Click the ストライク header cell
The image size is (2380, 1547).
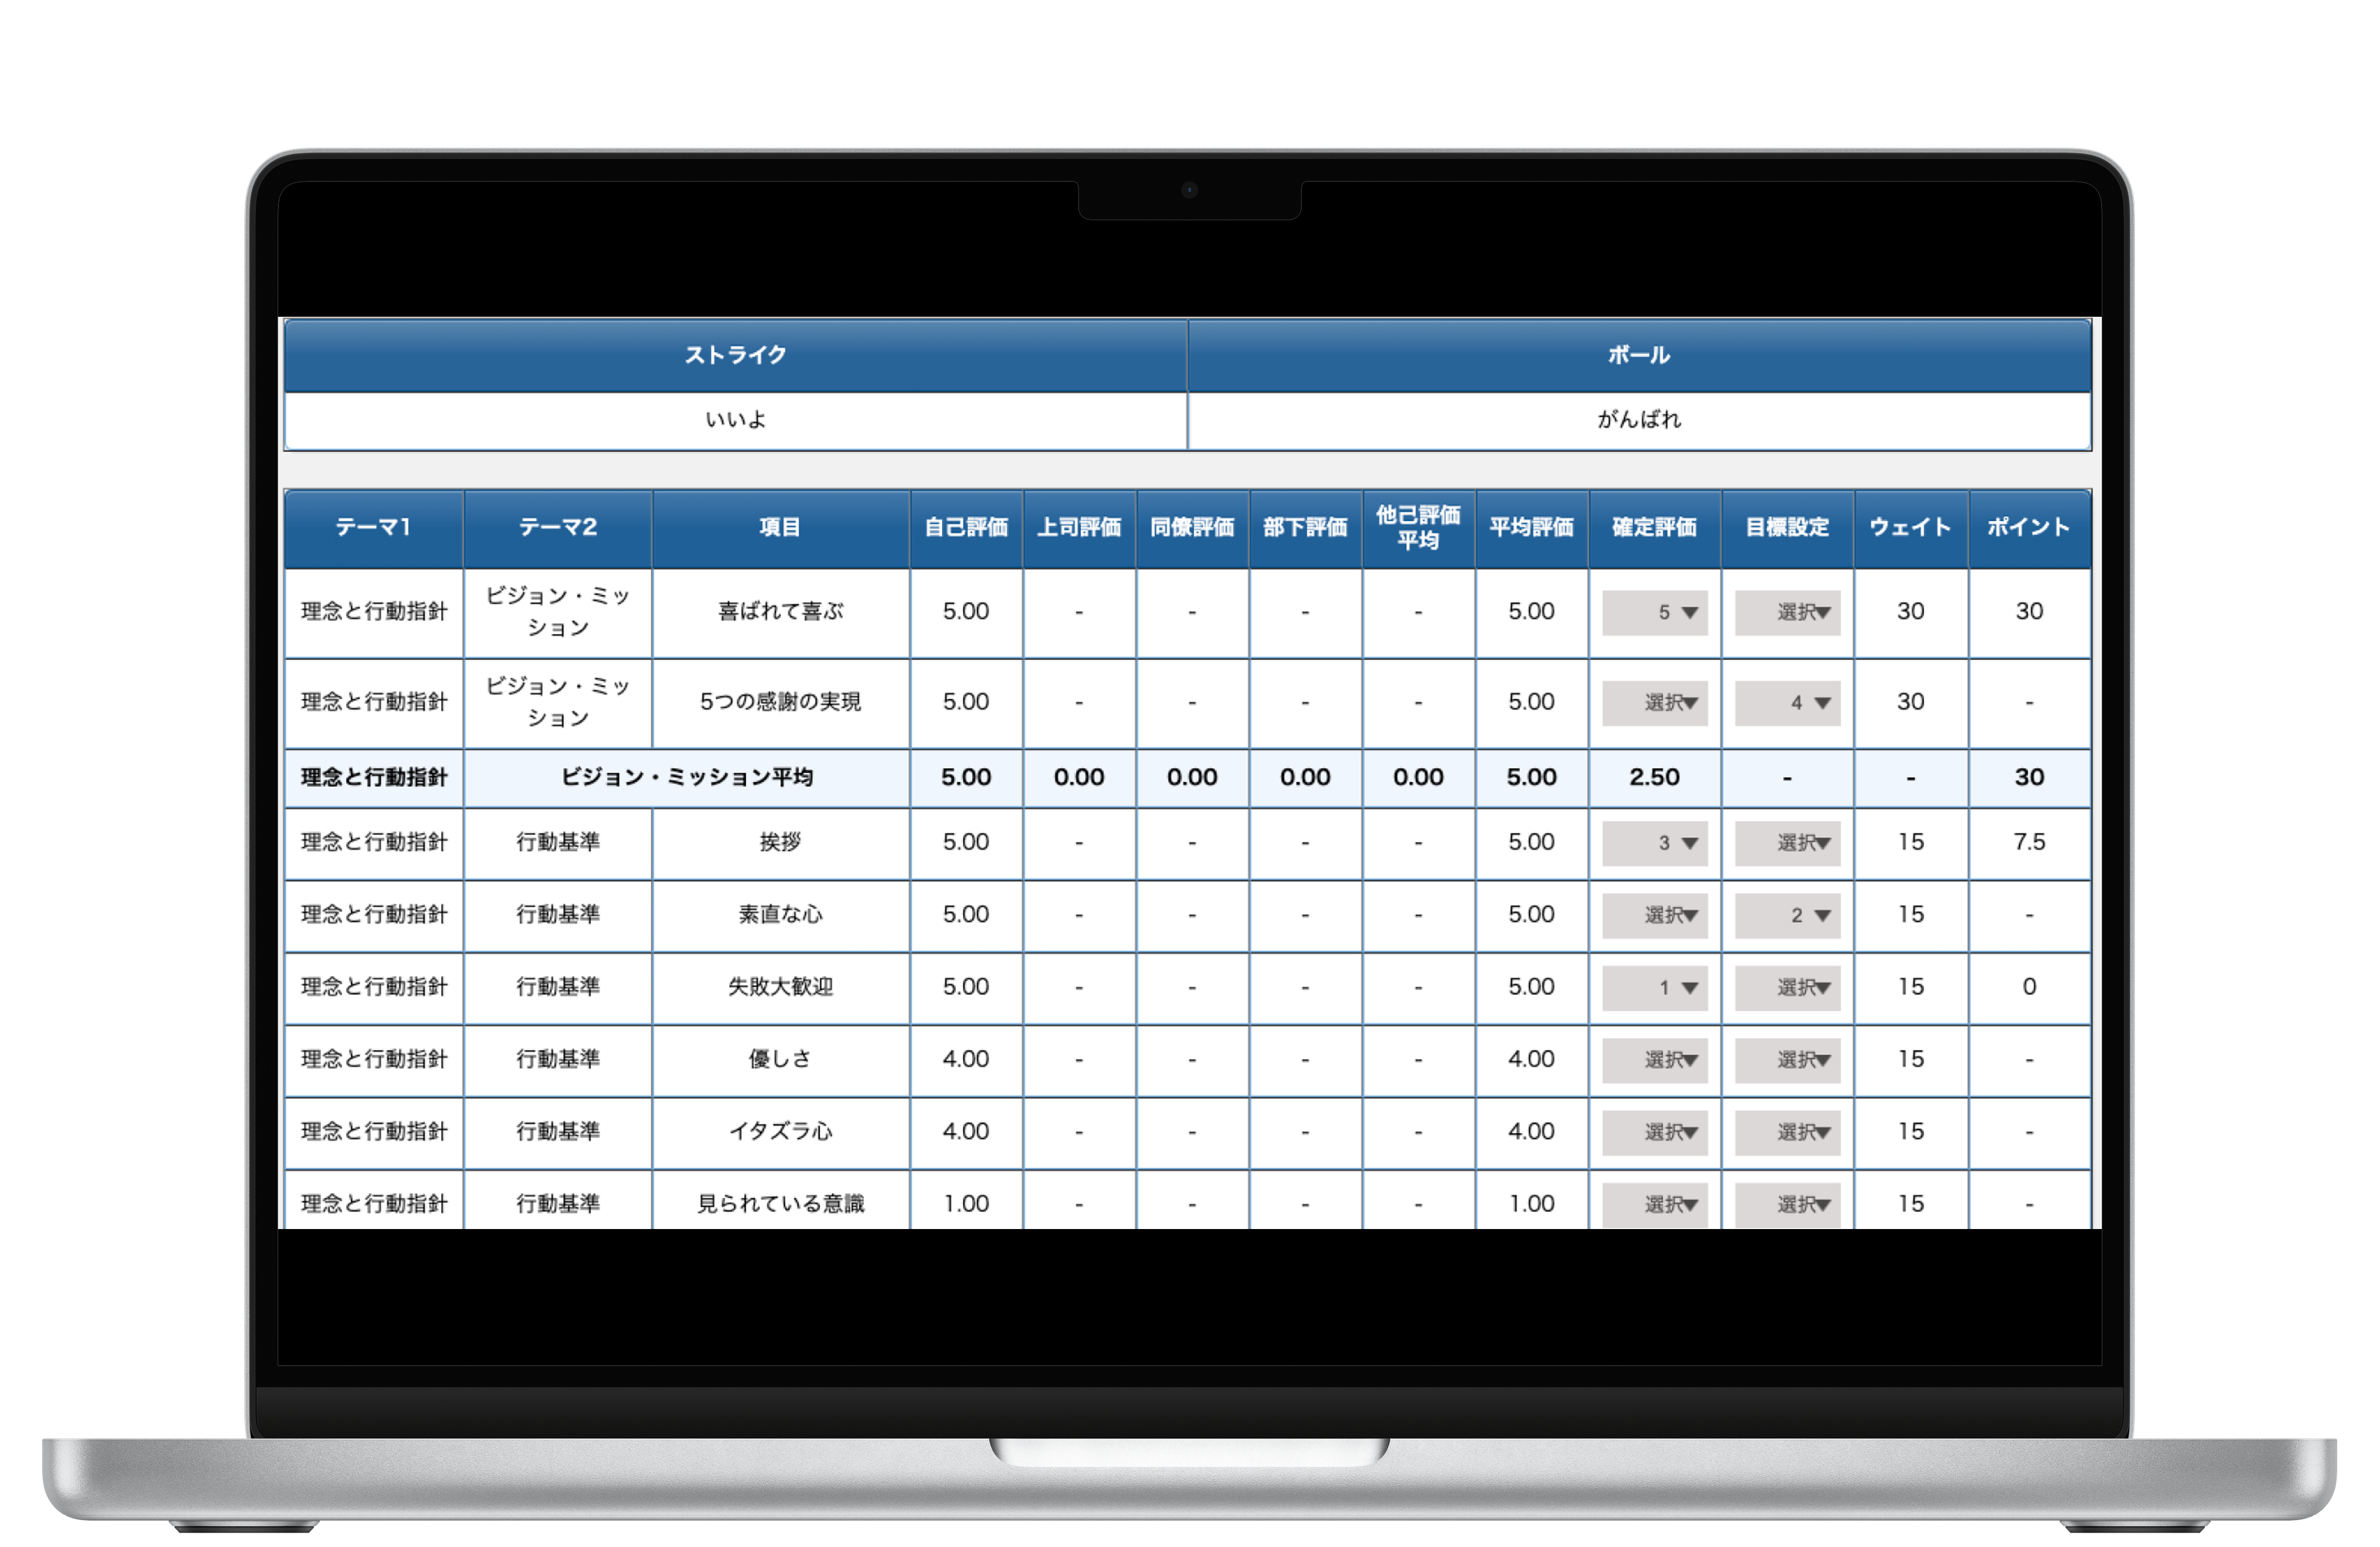(735, 355)
